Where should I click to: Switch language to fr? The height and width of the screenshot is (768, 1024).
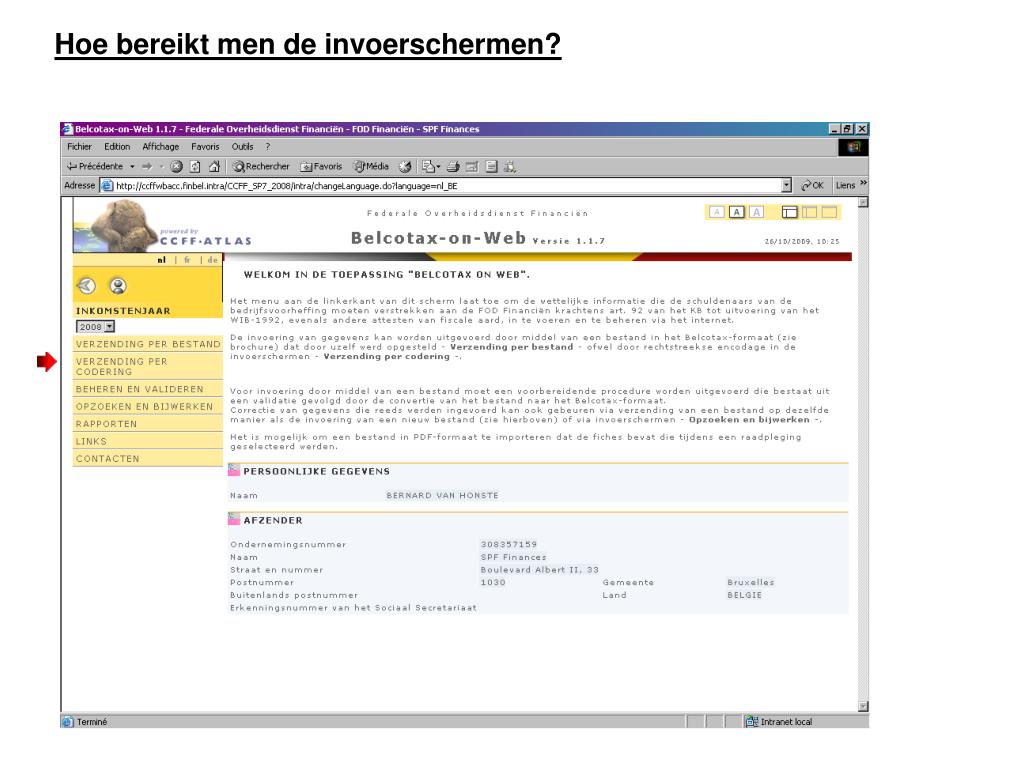pos(187,260)
